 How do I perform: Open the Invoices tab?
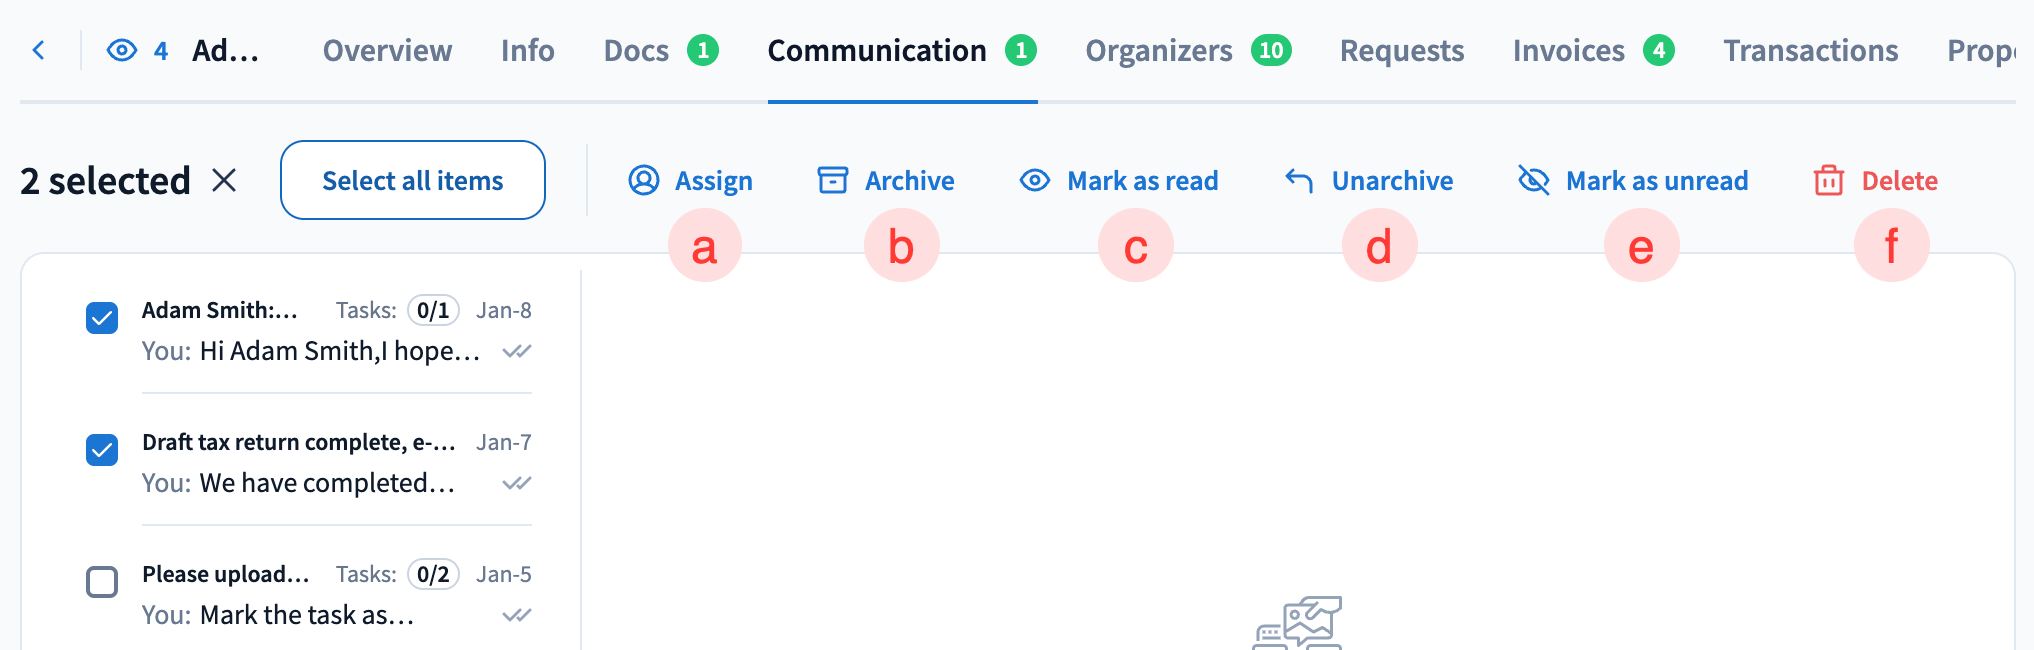[1568, 50]
